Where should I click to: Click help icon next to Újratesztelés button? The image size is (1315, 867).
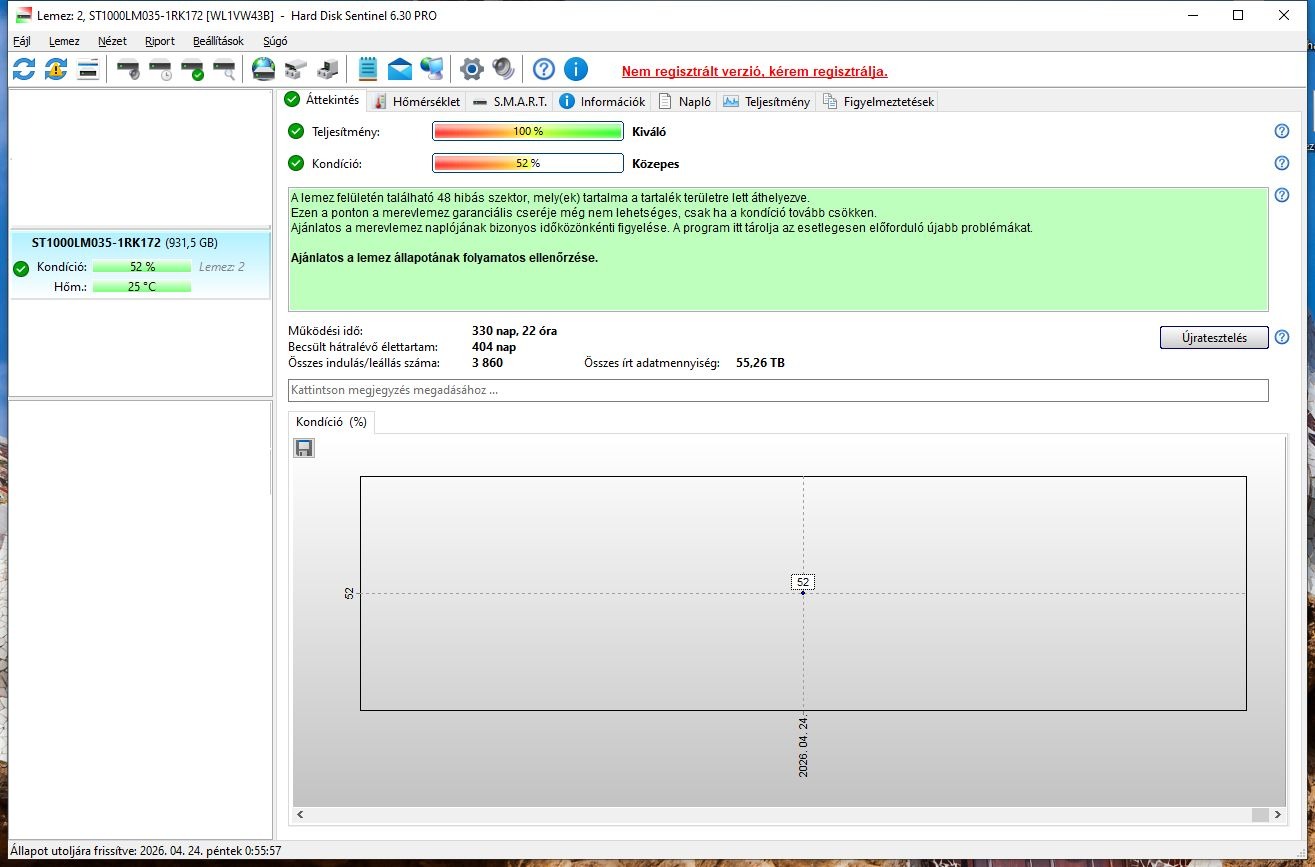point(1282,337)
